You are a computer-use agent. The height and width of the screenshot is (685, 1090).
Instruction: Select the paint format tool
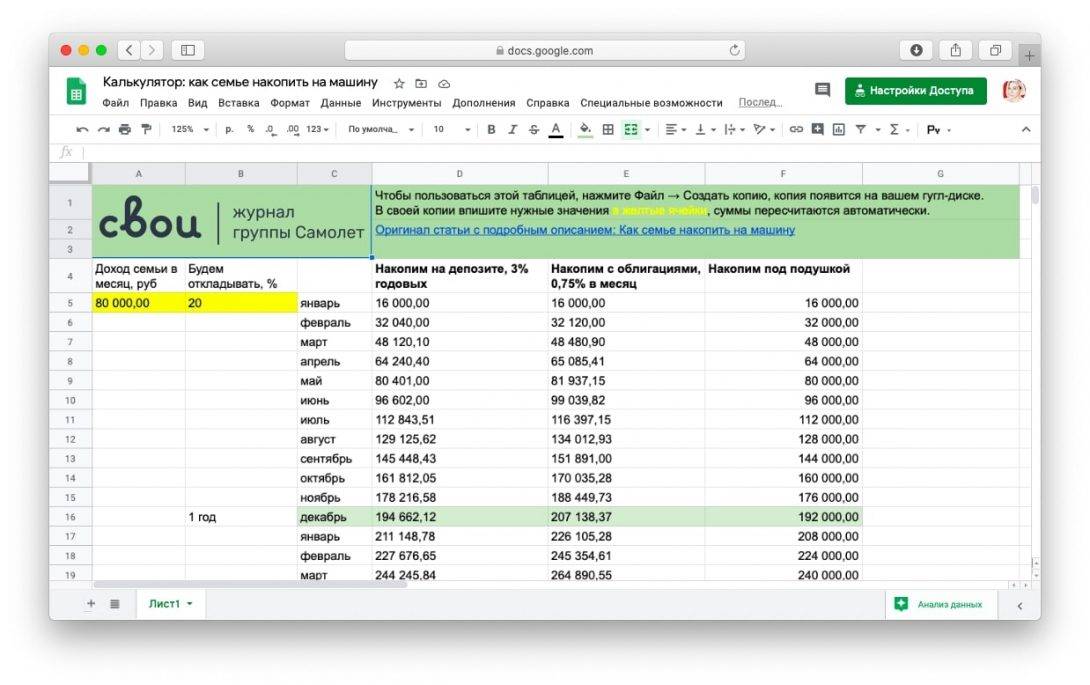[146, 129]
